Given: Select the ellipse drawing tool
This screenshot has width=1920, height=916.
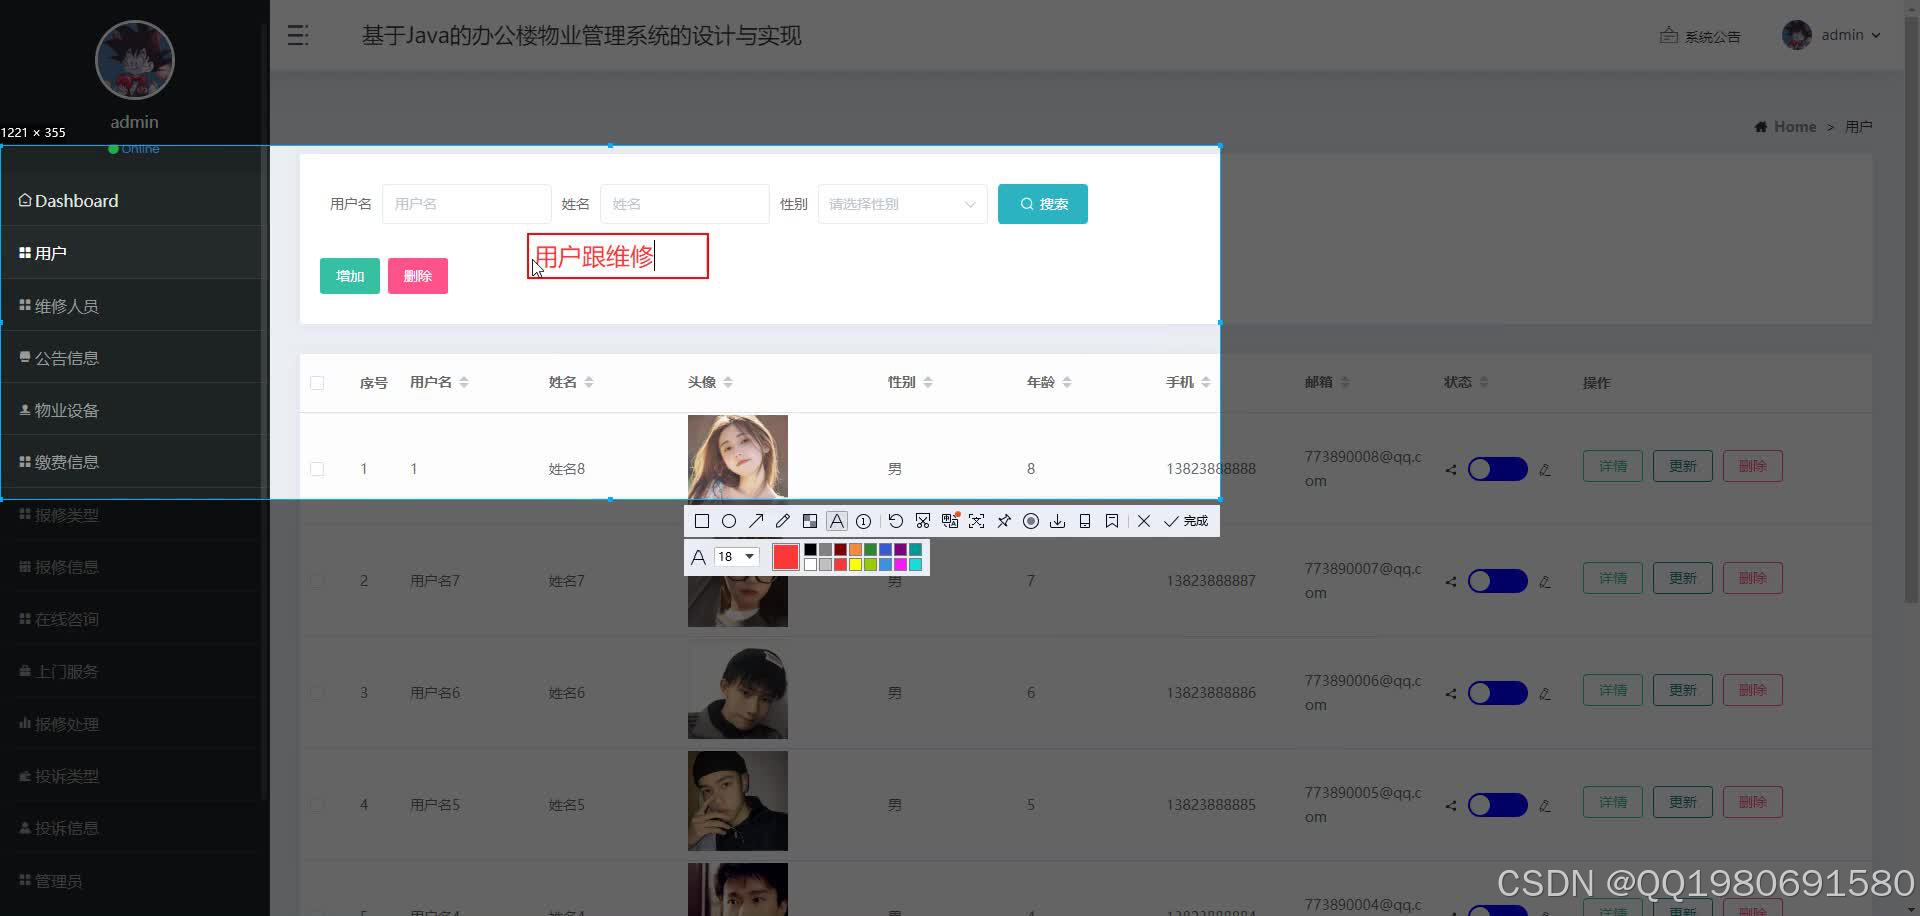Looking at the screenshot, I should click(729, 520).
